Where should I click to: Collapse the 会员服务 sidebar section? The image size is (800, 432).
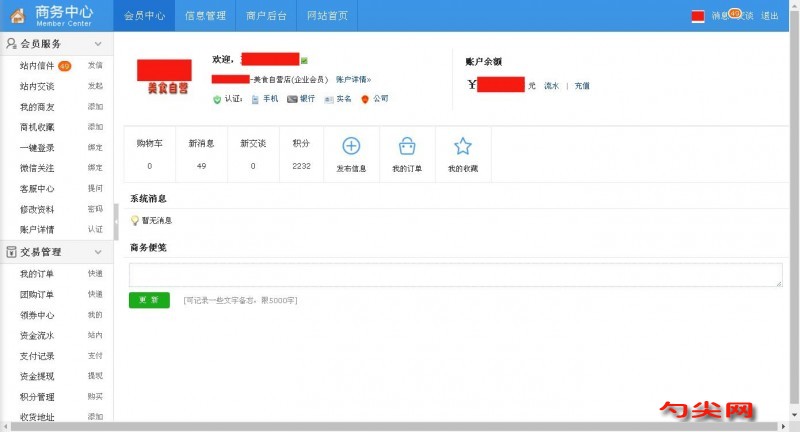pyautogui.click(x=98, y=45)
